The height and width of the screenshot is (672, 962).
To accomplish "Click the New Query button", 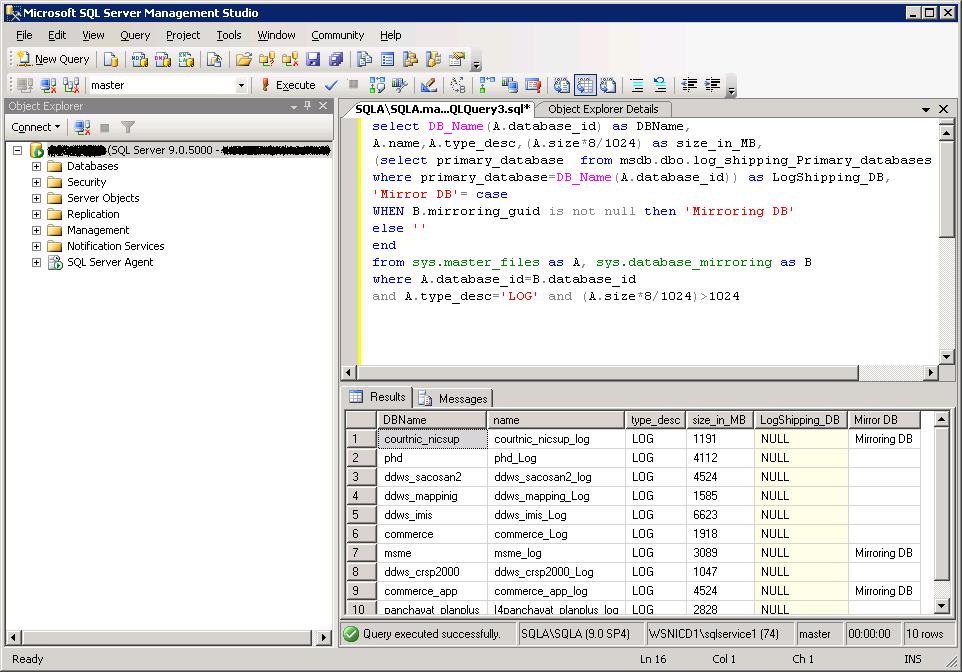I will click(53, 59).
